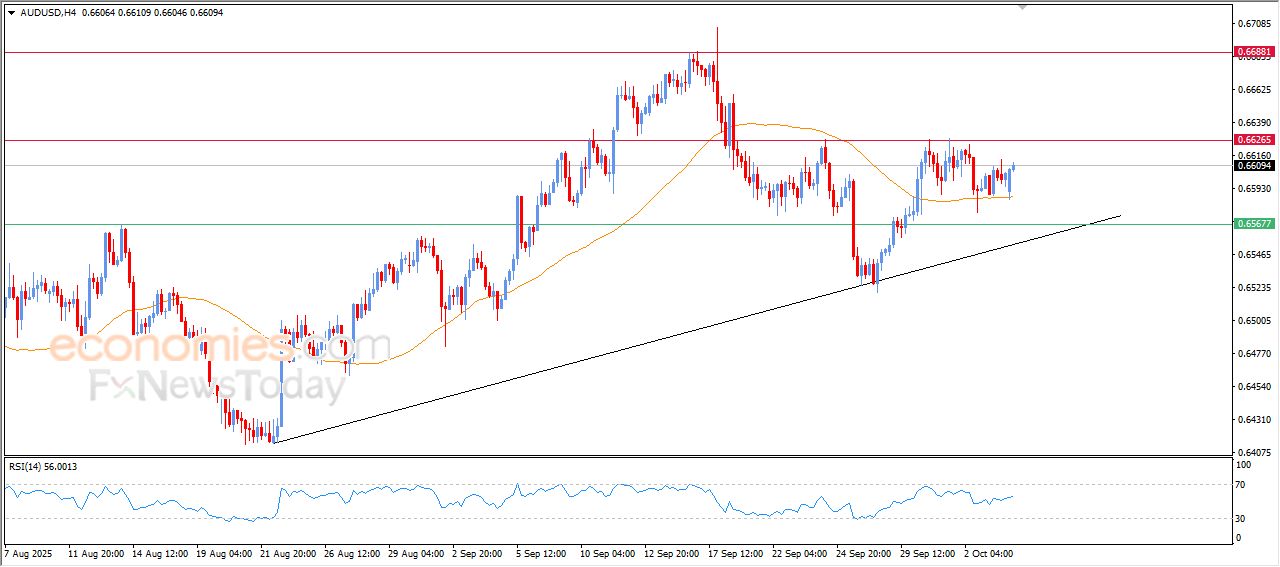Click the 7 Aug 2025 date label
1280x567 pixels.
point(31,552)
